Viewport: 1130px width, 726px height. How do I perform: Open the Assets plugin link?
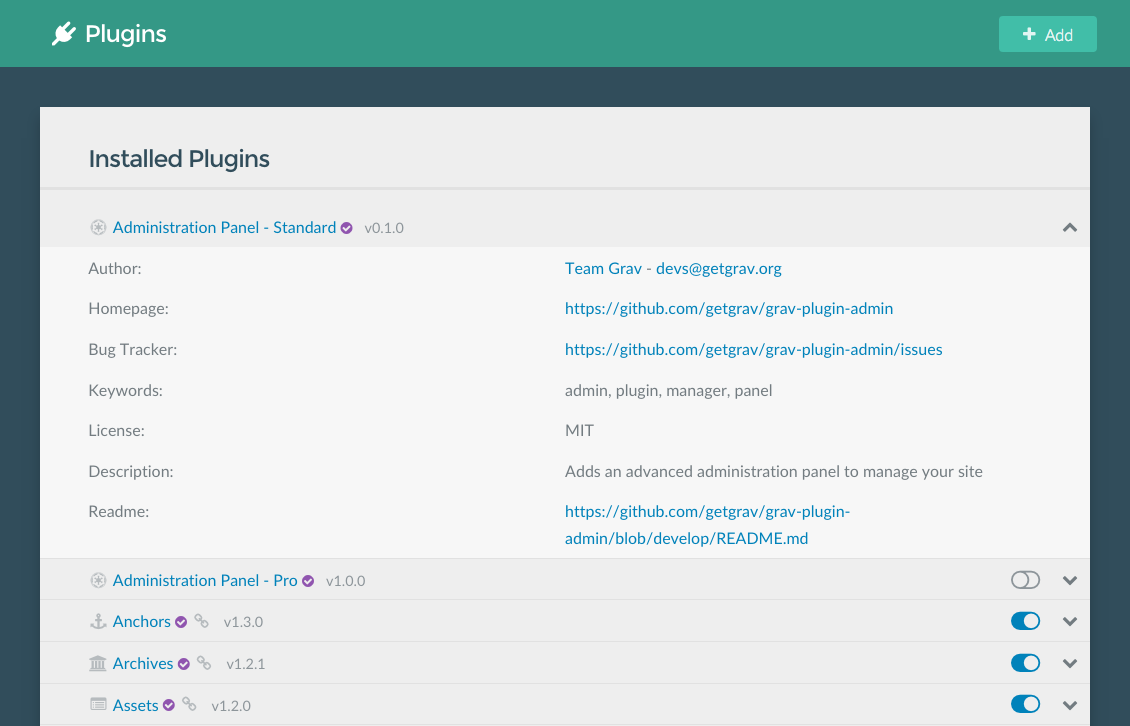[x=135, y=705]
